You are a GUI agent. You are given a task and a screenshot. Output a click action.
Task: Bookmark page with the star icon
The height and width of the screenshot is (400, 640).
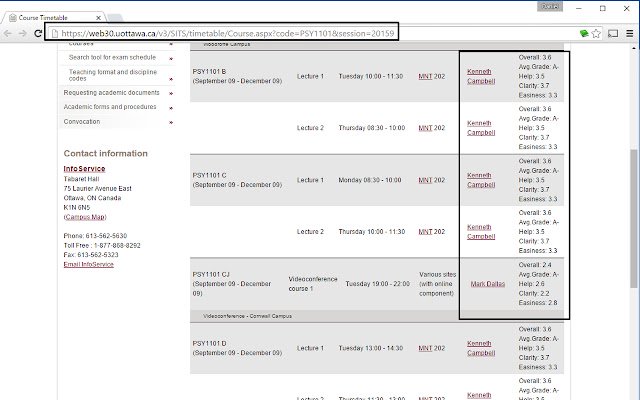596,33
